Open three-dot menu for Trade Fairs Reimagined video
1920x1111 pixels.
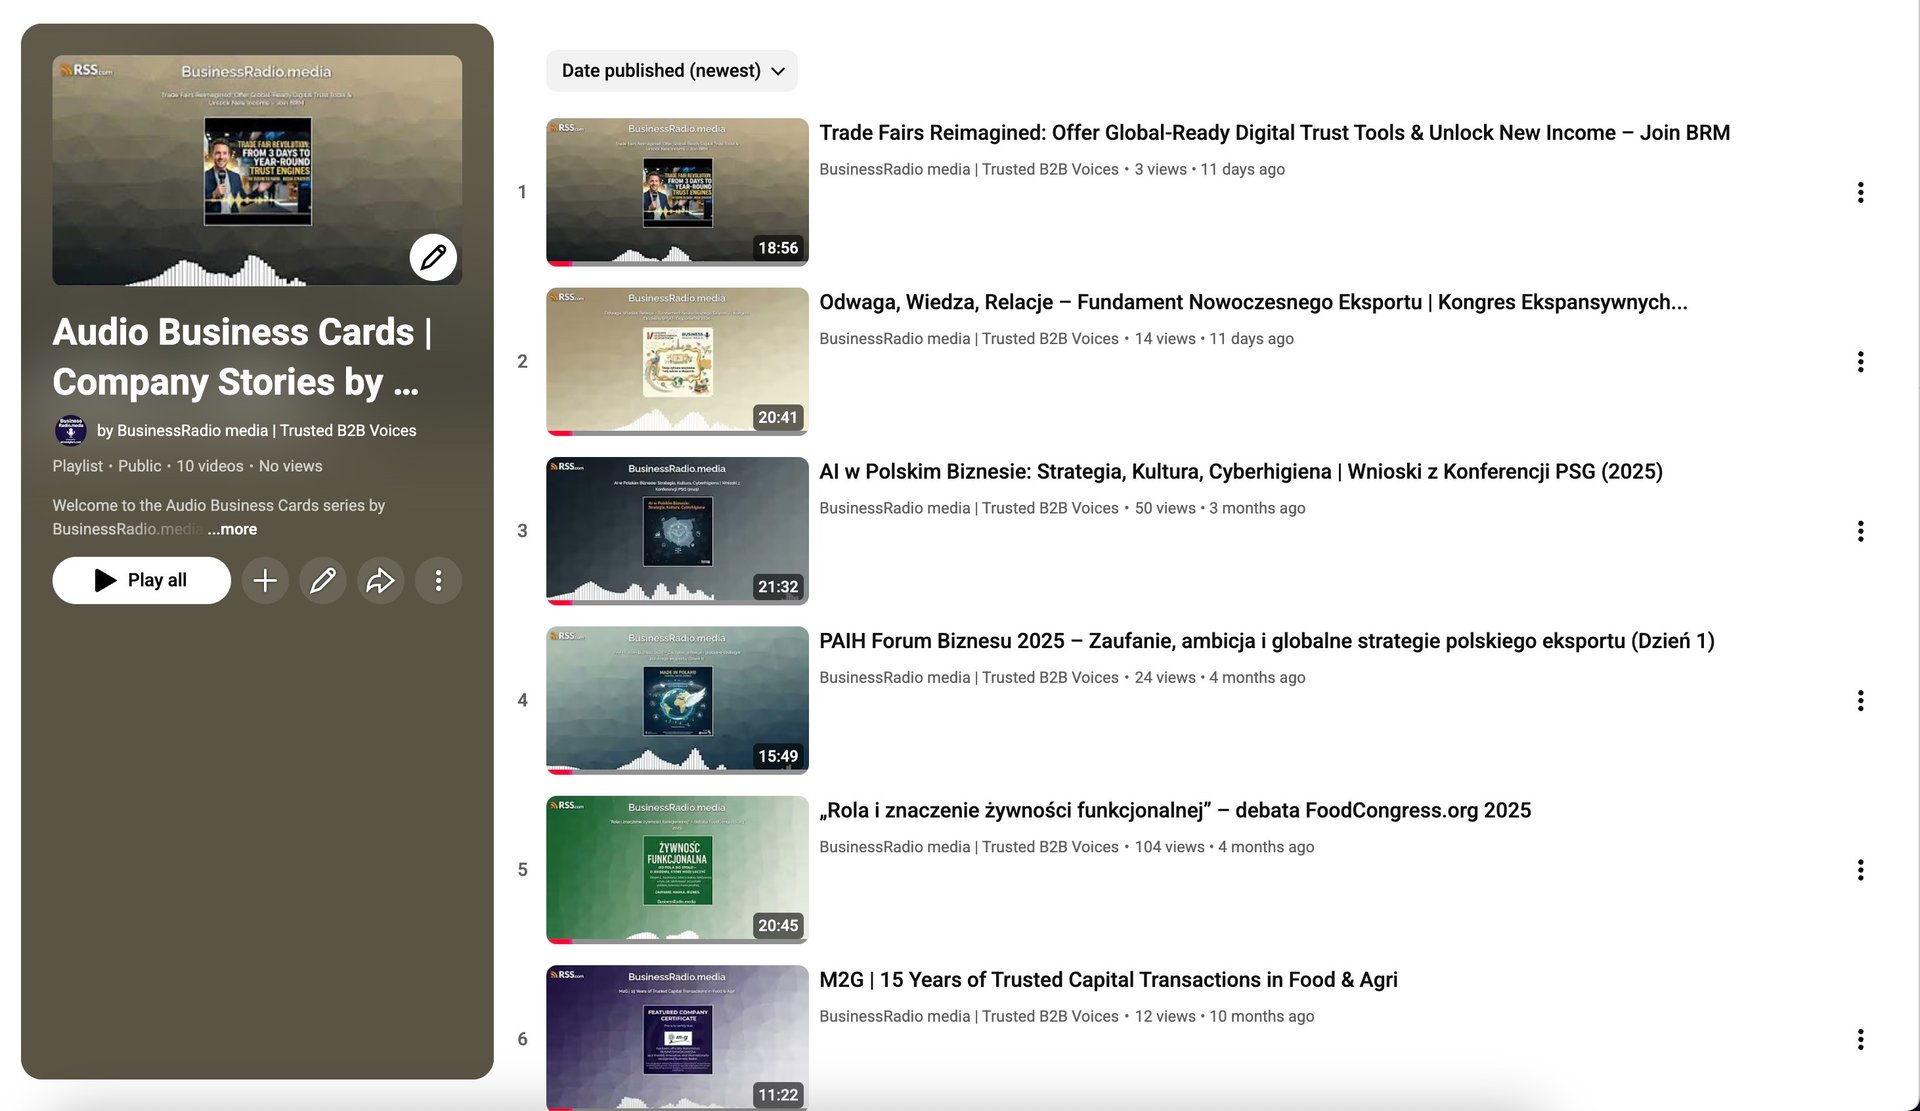click(x=1860, y=193)
